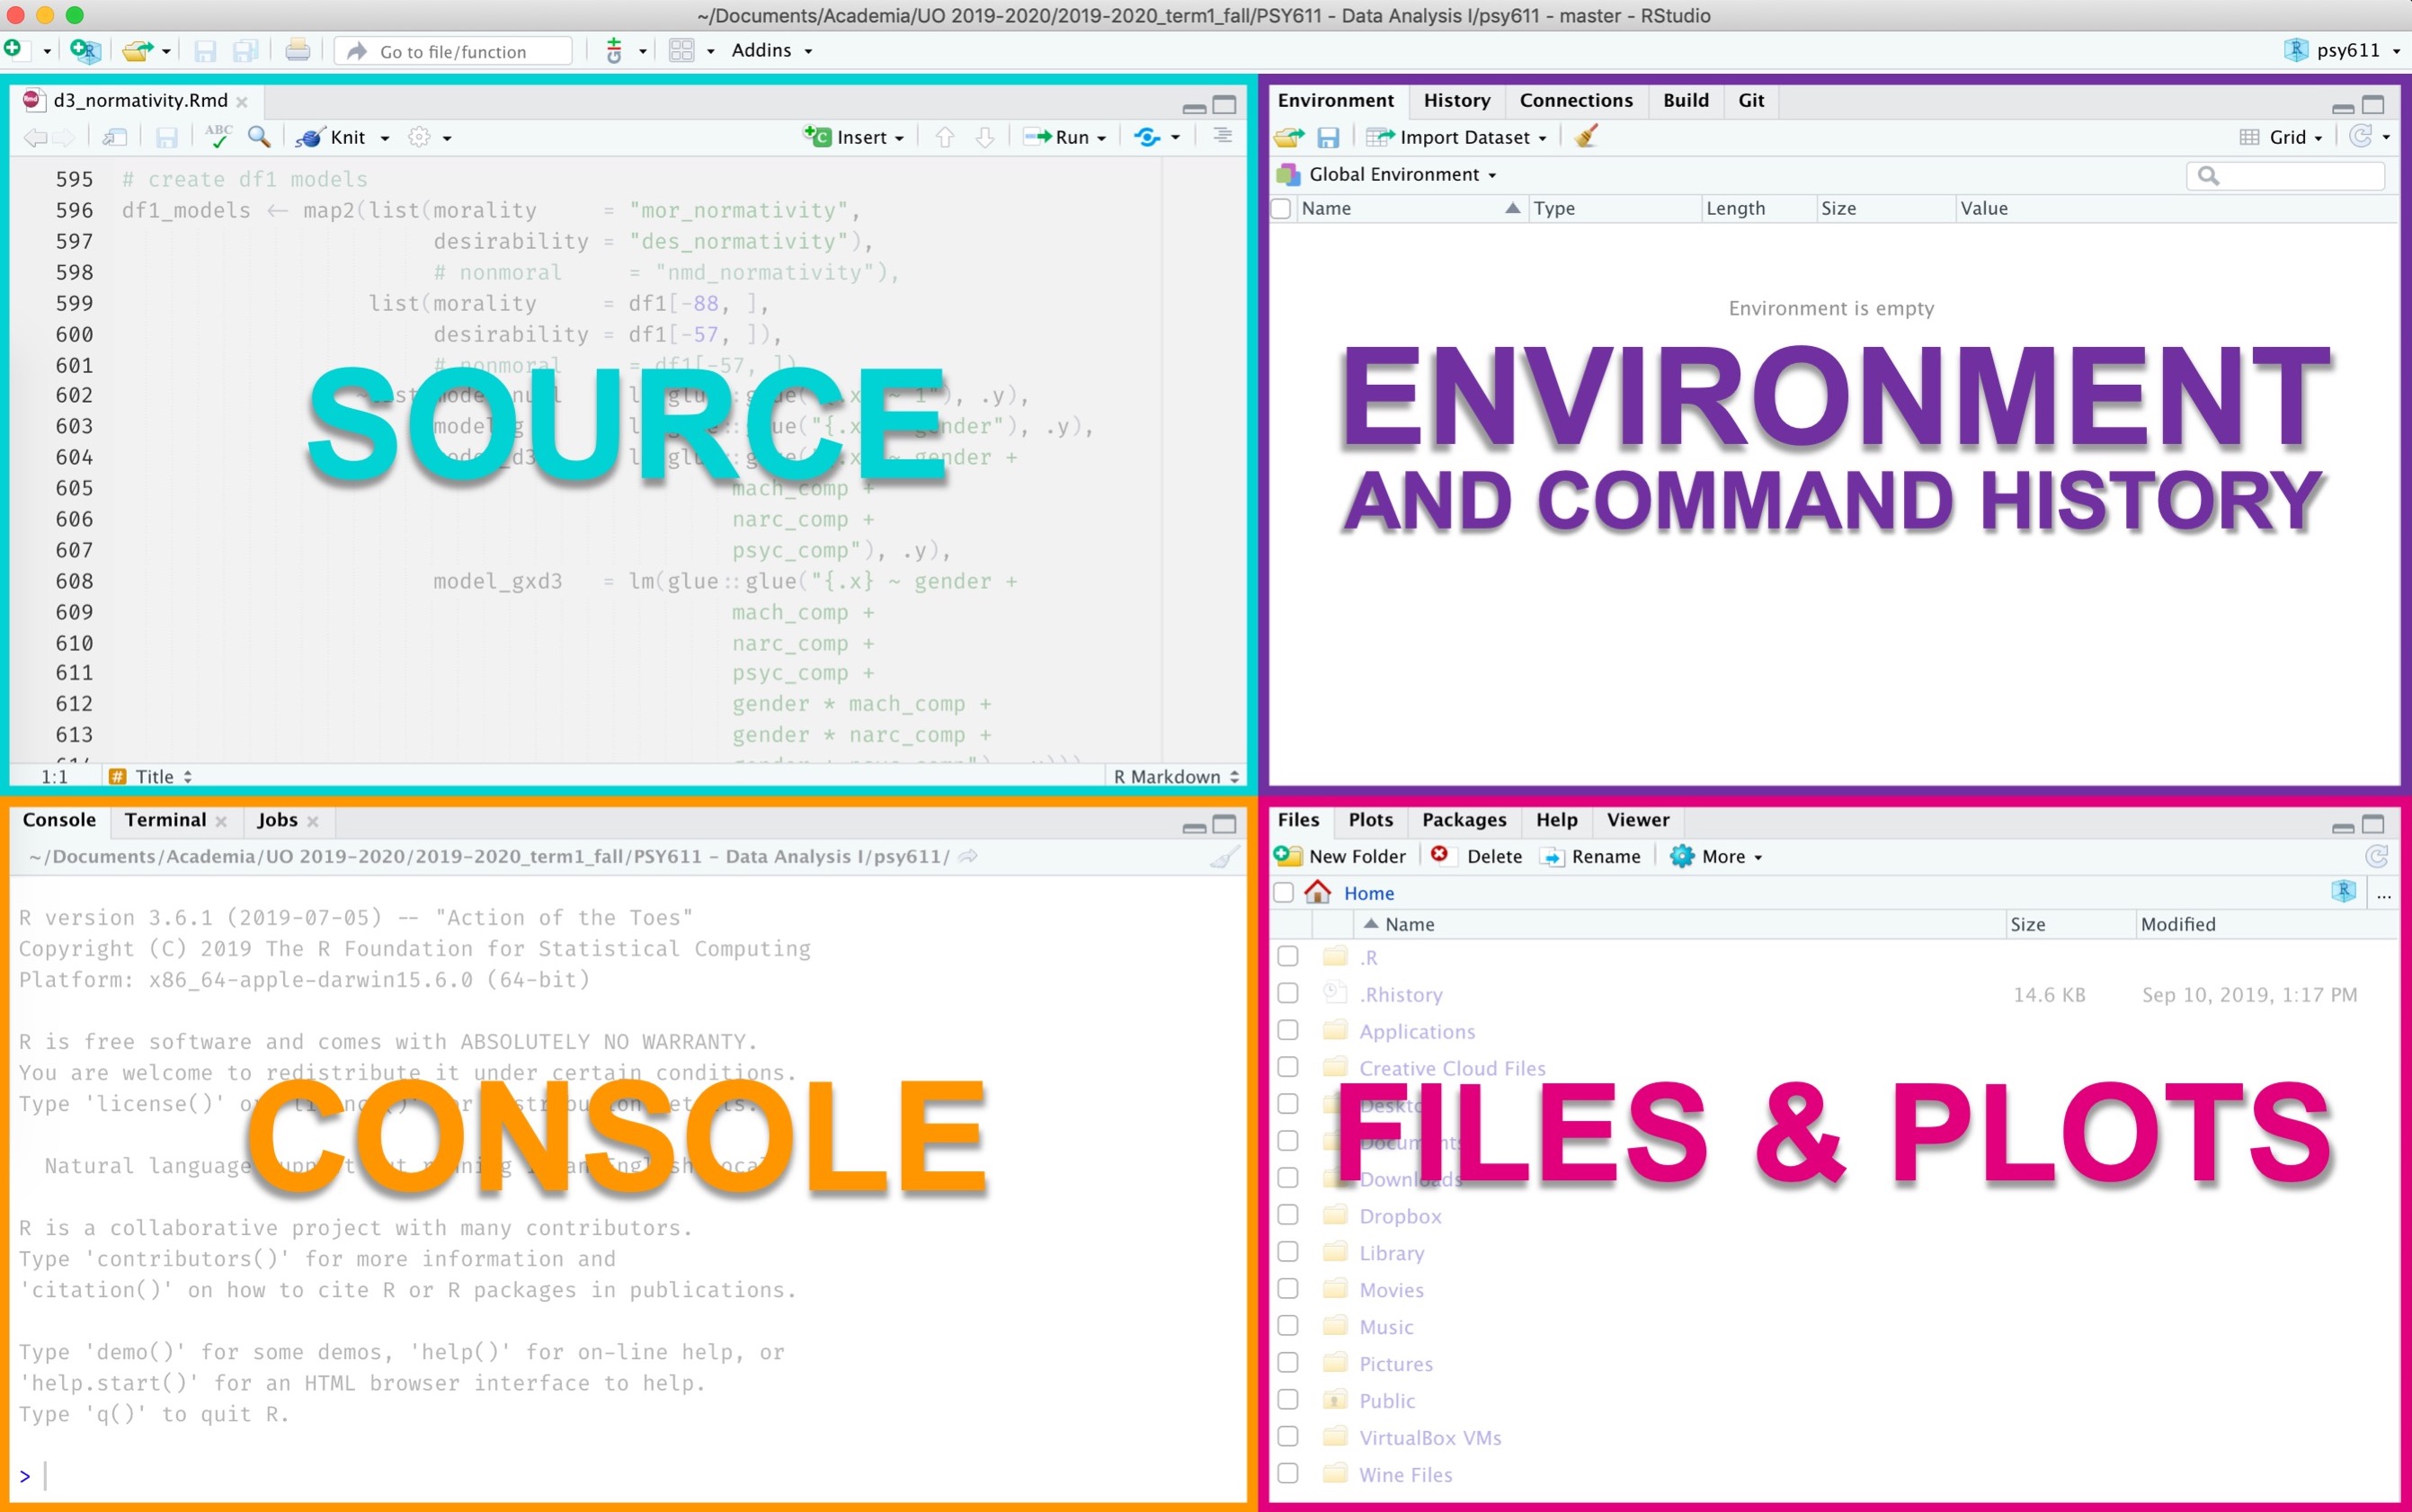The height and width of the screenshot is (1512, 2412).
Task: Click the go to previous chunk arrow
Action: pyautogui.click(x=945, y=138)
